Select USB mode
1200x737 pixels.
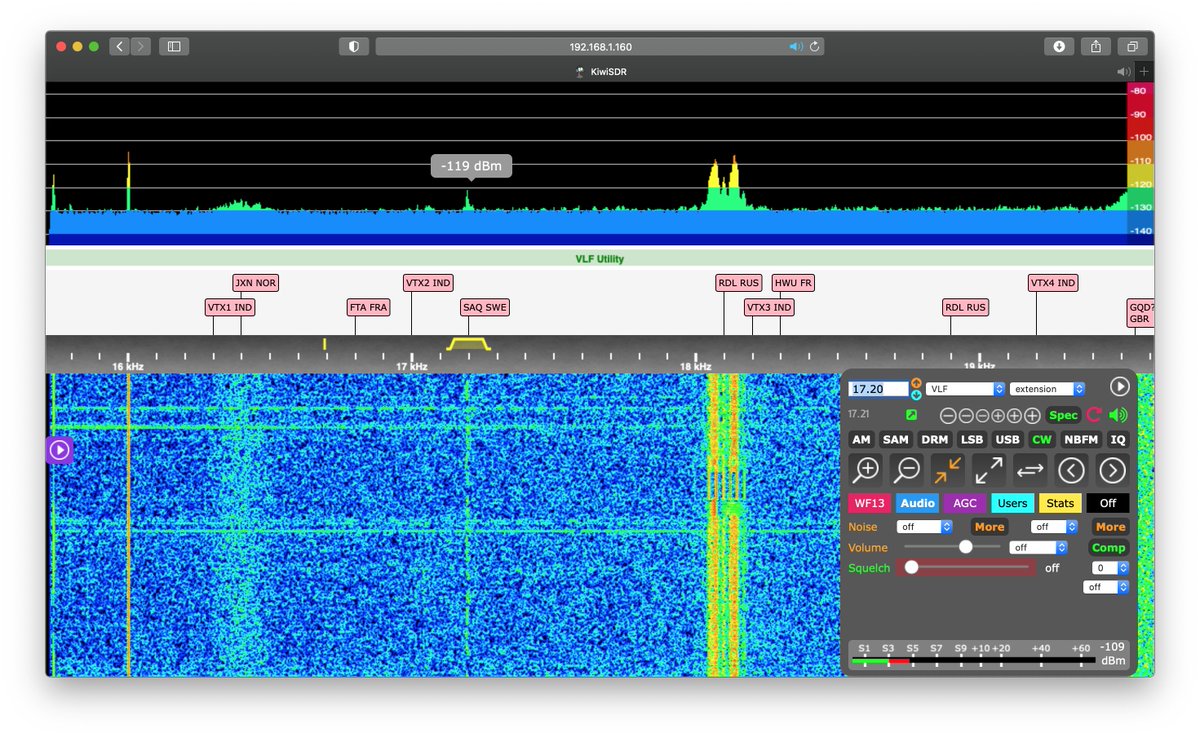[1007, 439]
